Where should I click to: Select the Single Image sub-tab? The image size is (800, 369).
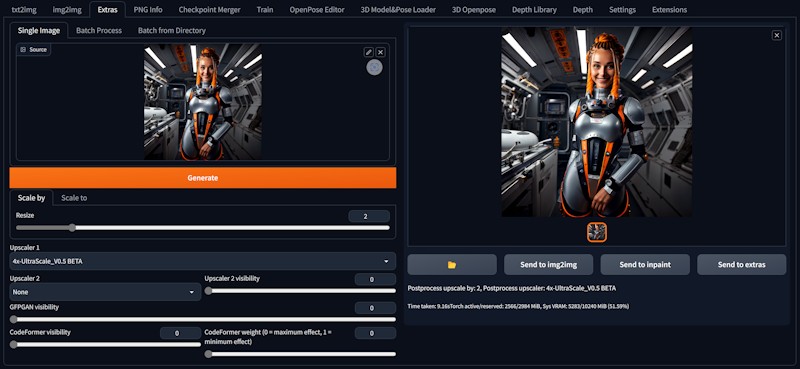tap(39, 30)
